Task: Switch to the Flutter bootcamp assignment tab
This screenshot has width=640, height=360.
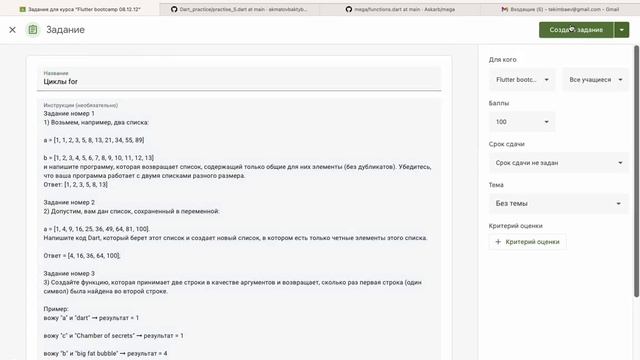Action: 80,9
